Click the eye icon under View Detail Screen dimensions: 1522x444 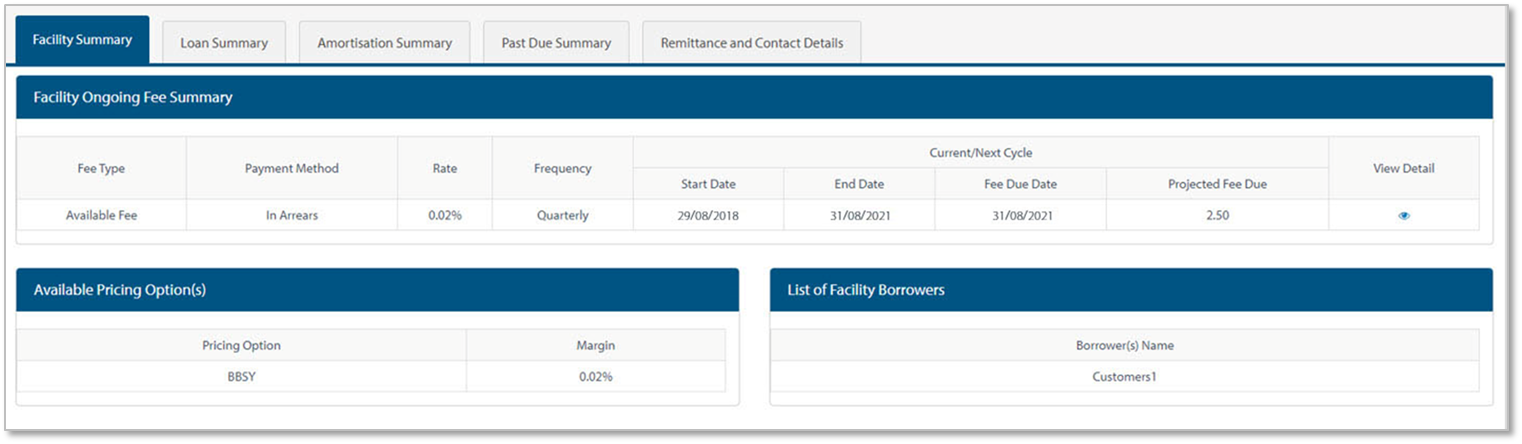[x=1403, y=215]
